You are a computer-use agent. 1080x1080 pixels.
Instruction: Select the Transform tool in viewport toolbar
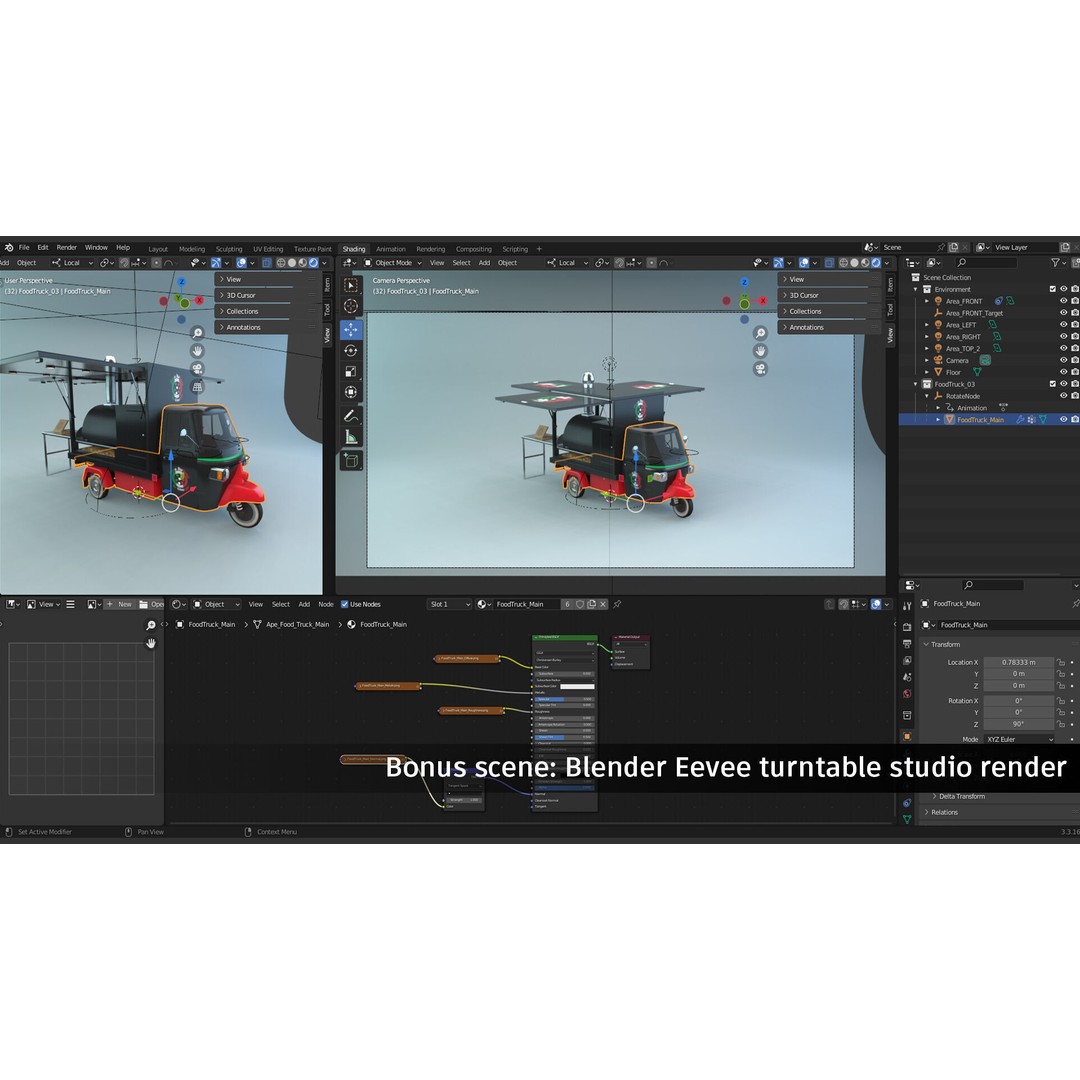(351, 392)
